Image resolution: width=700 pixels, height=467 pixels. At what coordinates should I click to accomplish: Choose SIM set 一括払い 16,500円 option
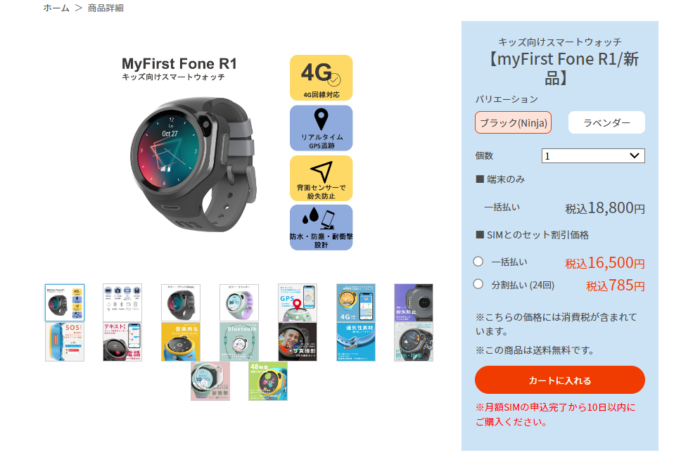478,262
